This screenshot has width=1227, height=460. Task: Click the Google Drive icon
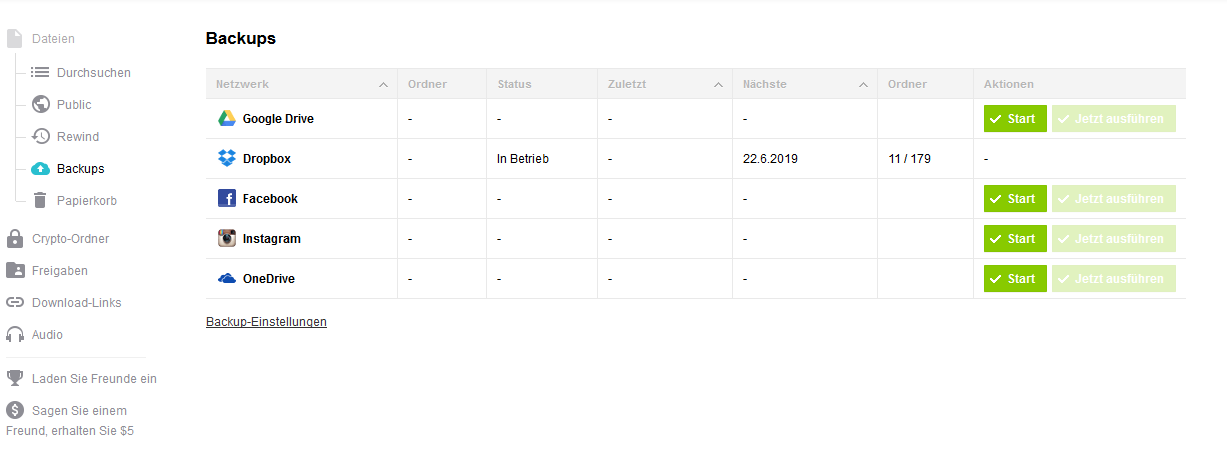[227, 119]
